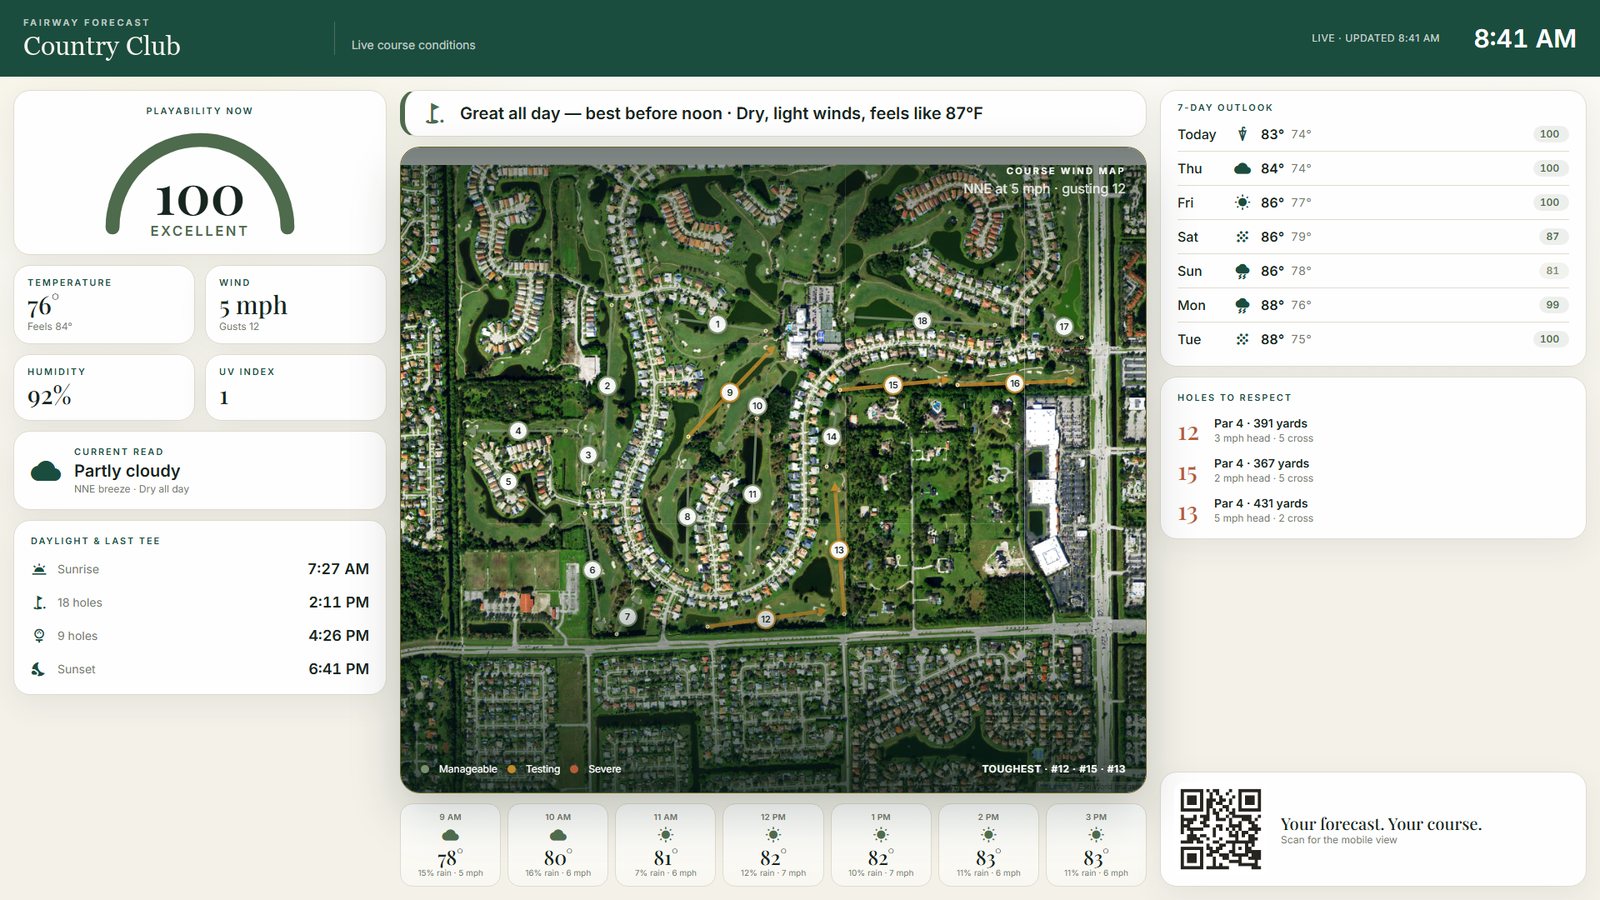Click the 18 holes flag icon
This screenshot has width=1600, height=900.
(x=39, y=603)
